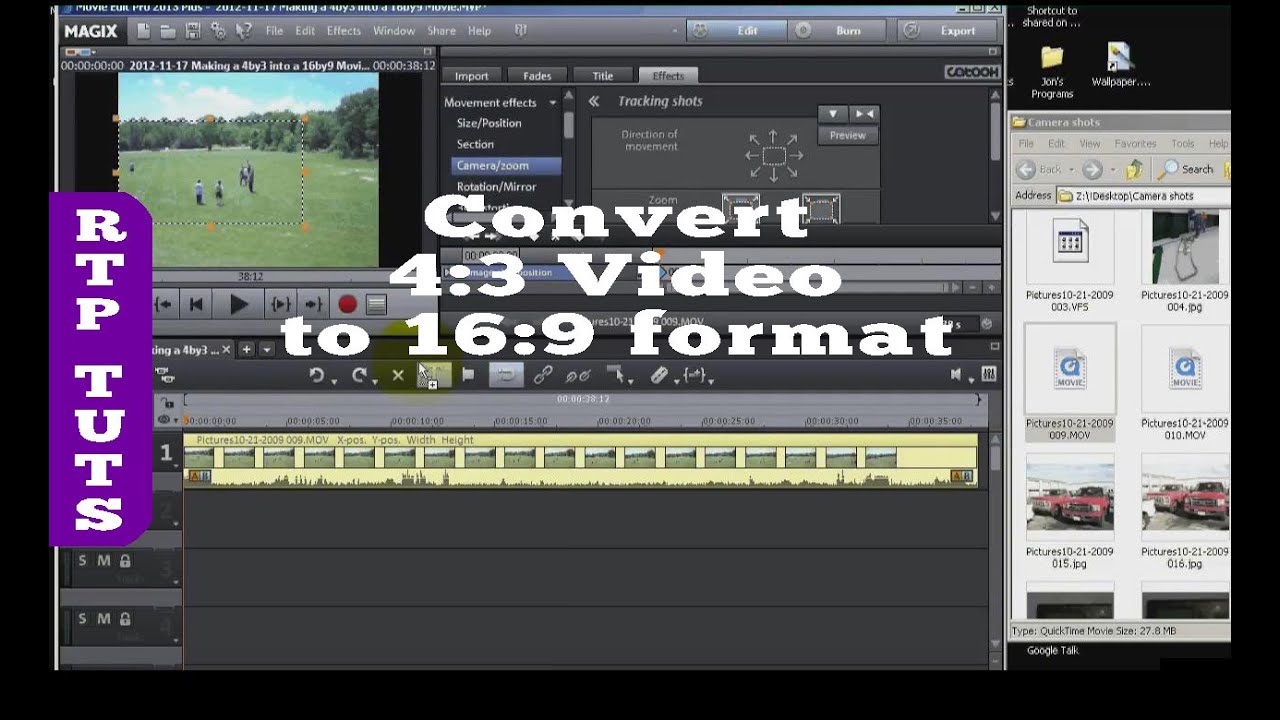Play the movie in preview monitor
Viewport: 1280px width, 720px height.
click(x=239, y=305)
